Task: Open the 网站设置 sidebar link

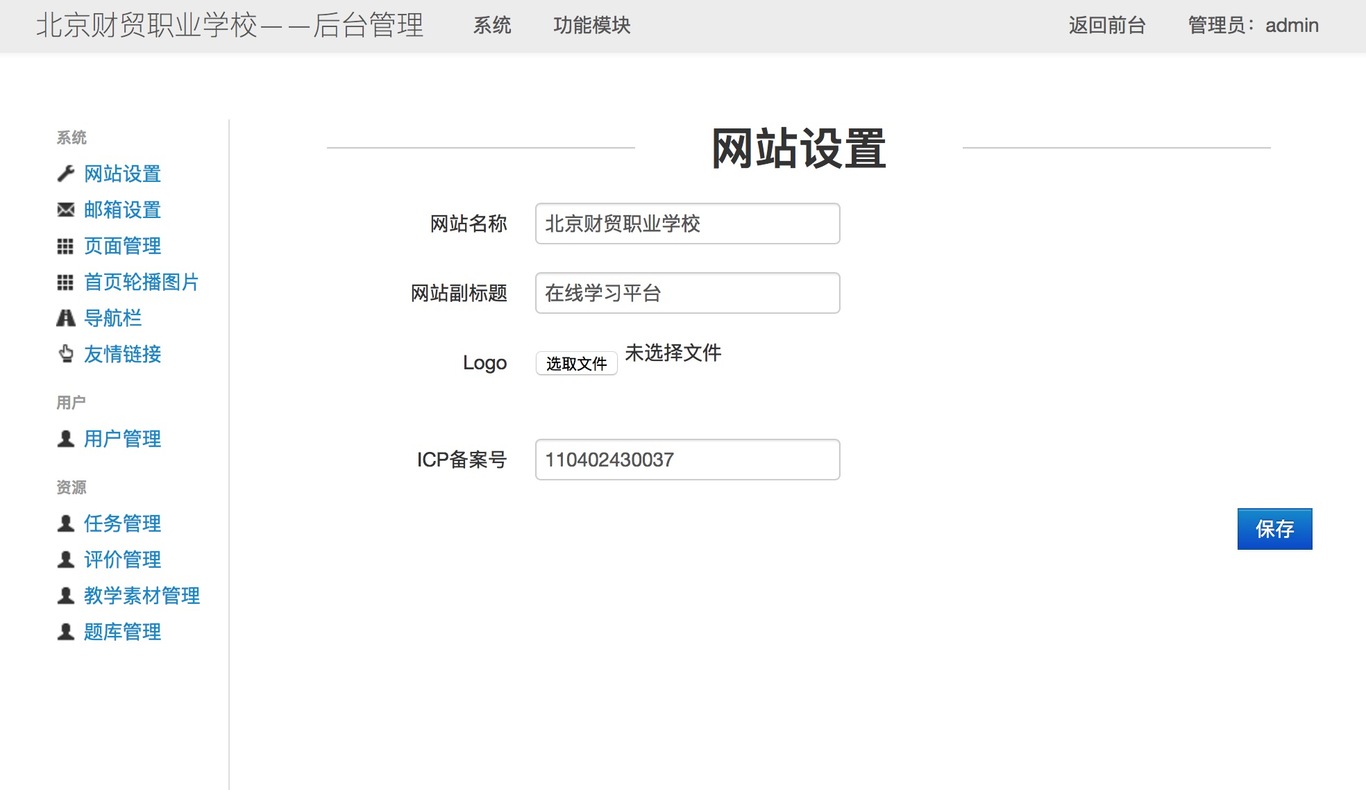Action: click(122, 174)
